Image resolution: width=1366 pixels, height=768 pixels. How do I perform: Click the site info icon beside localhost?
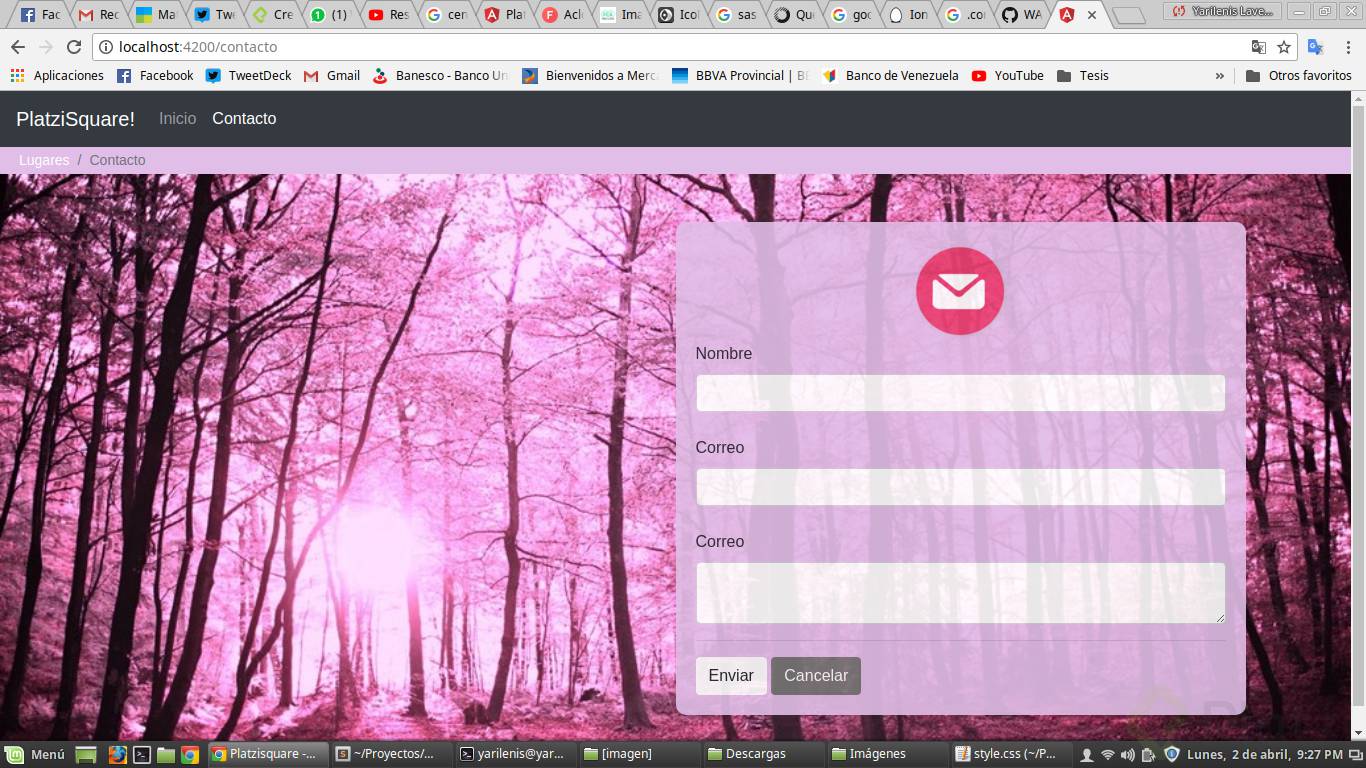(106, 47)
